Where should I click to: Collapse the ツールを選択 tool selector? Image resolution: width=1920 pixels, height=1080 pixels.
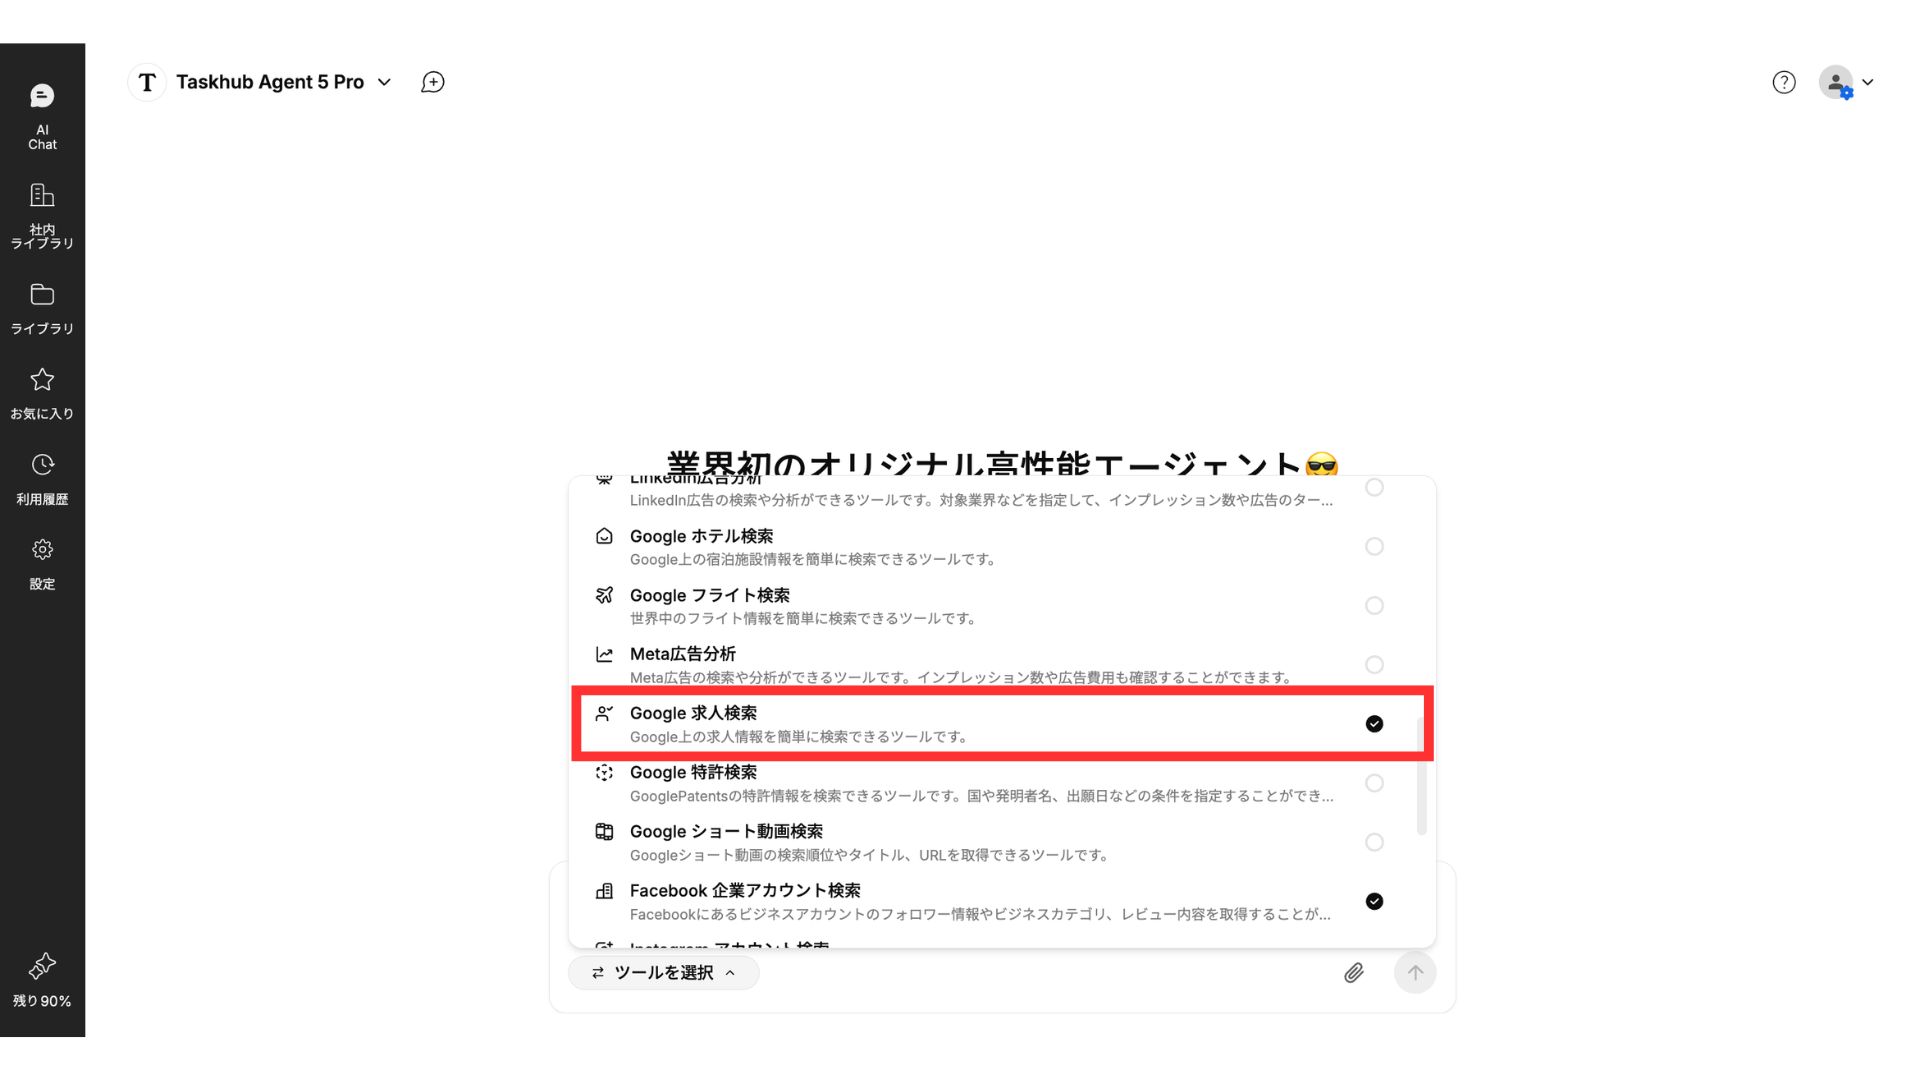(663, 972)
